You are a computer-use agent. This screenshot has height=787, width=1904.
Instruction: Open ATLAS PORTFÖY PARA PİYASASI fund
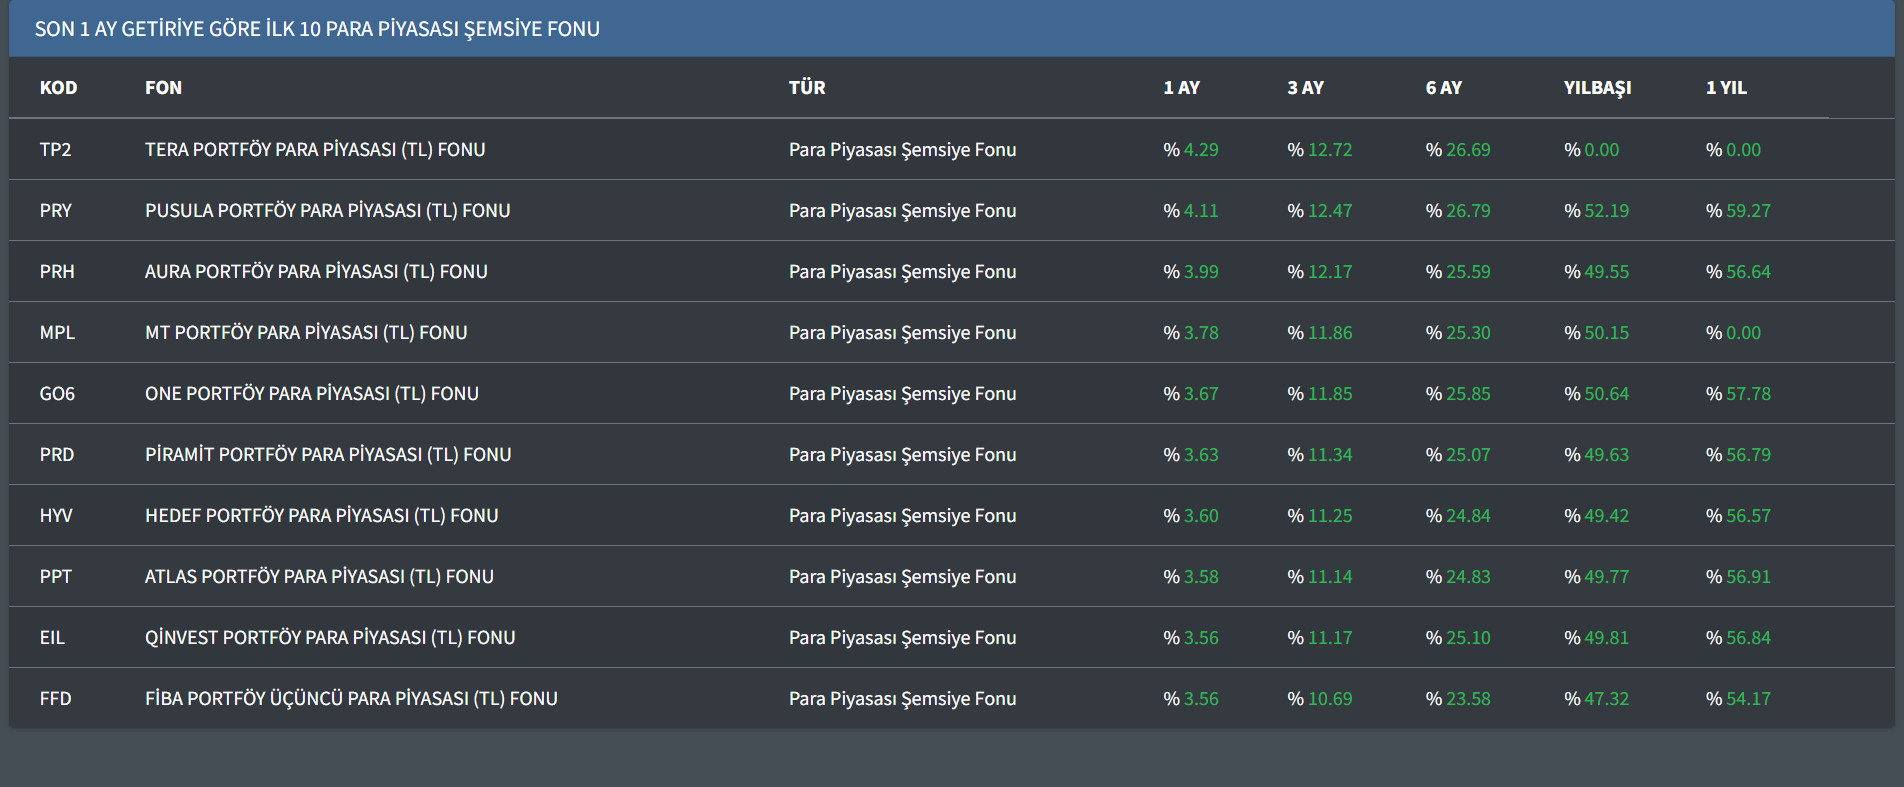[x=319, y=577]
